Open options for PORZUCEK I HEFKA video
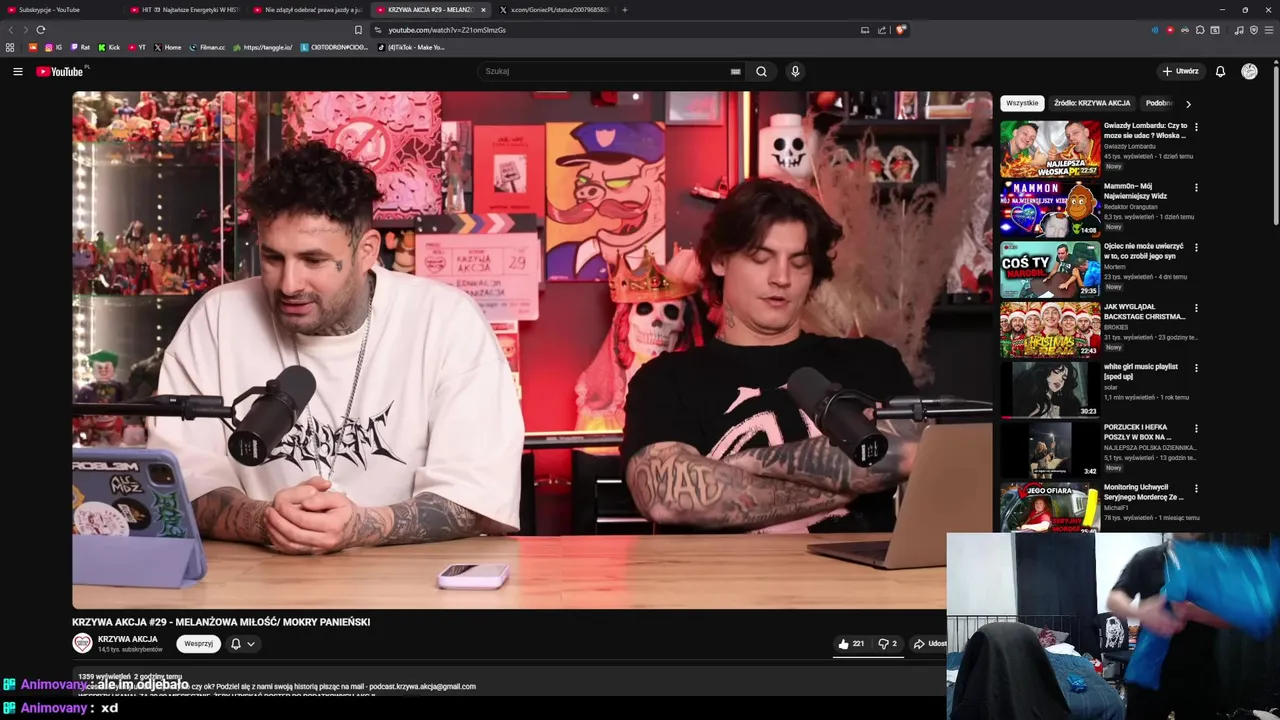Image resolution: width=1280 pixels, height=720 pixels. (x=1196, y=428)
